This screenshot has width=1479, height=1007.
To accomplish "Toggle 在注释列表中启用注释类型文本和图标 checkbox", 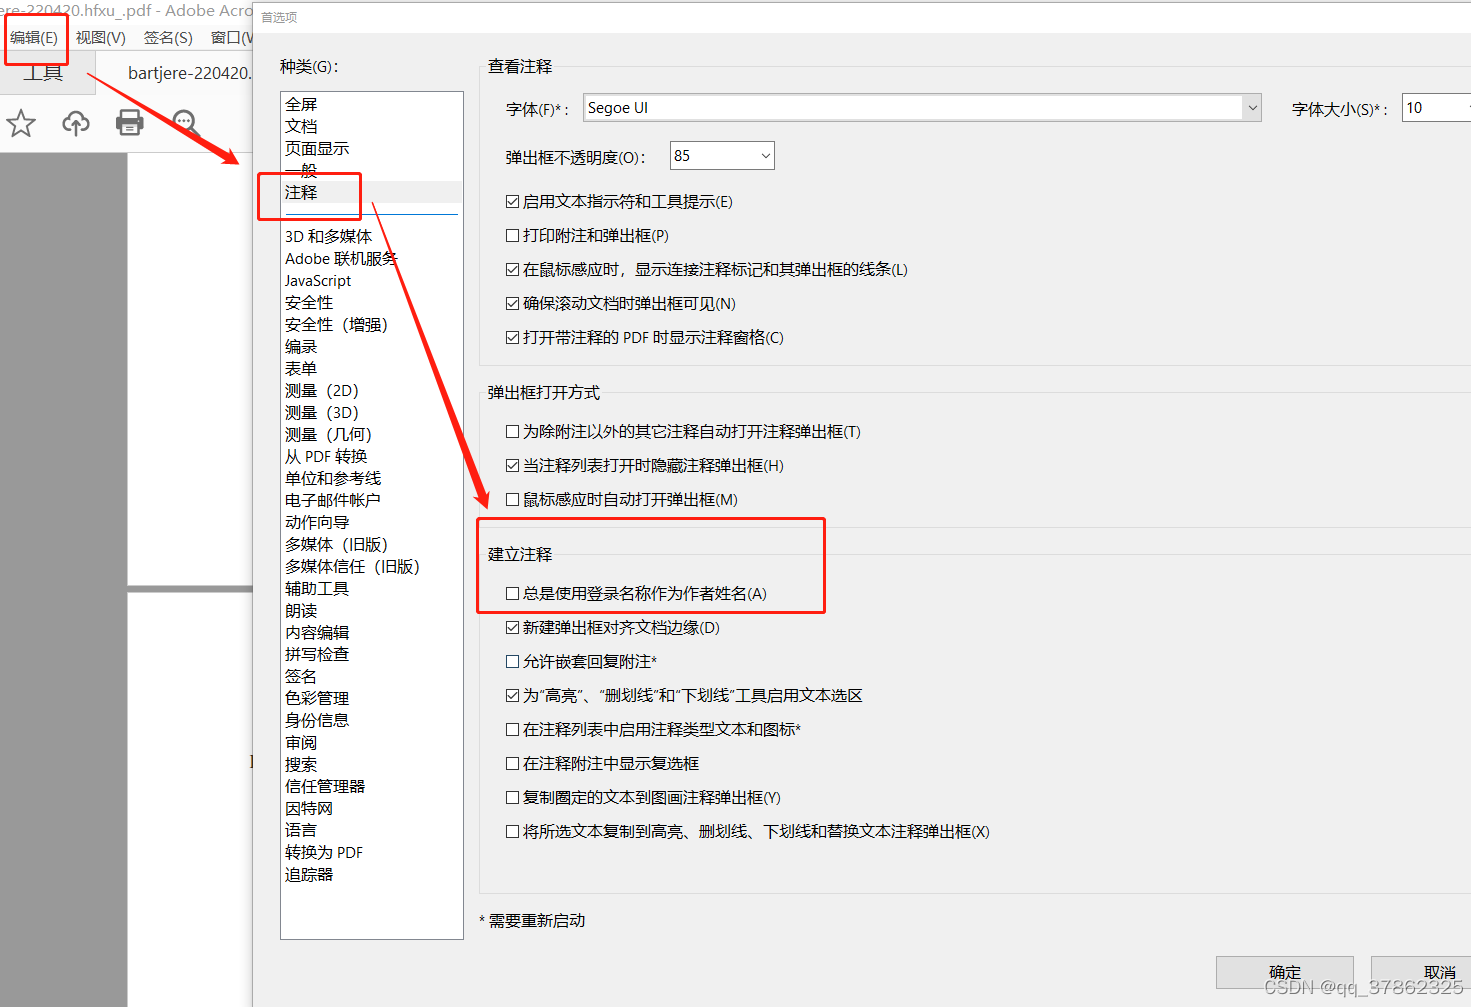I will click(x=512, y=730).
